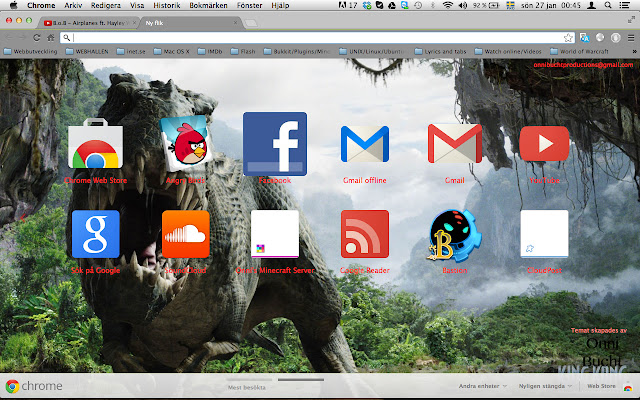Show hidden bookmarks with the overflow chevron
Viewport: 640px width, 400px height.
pos(634,51)
